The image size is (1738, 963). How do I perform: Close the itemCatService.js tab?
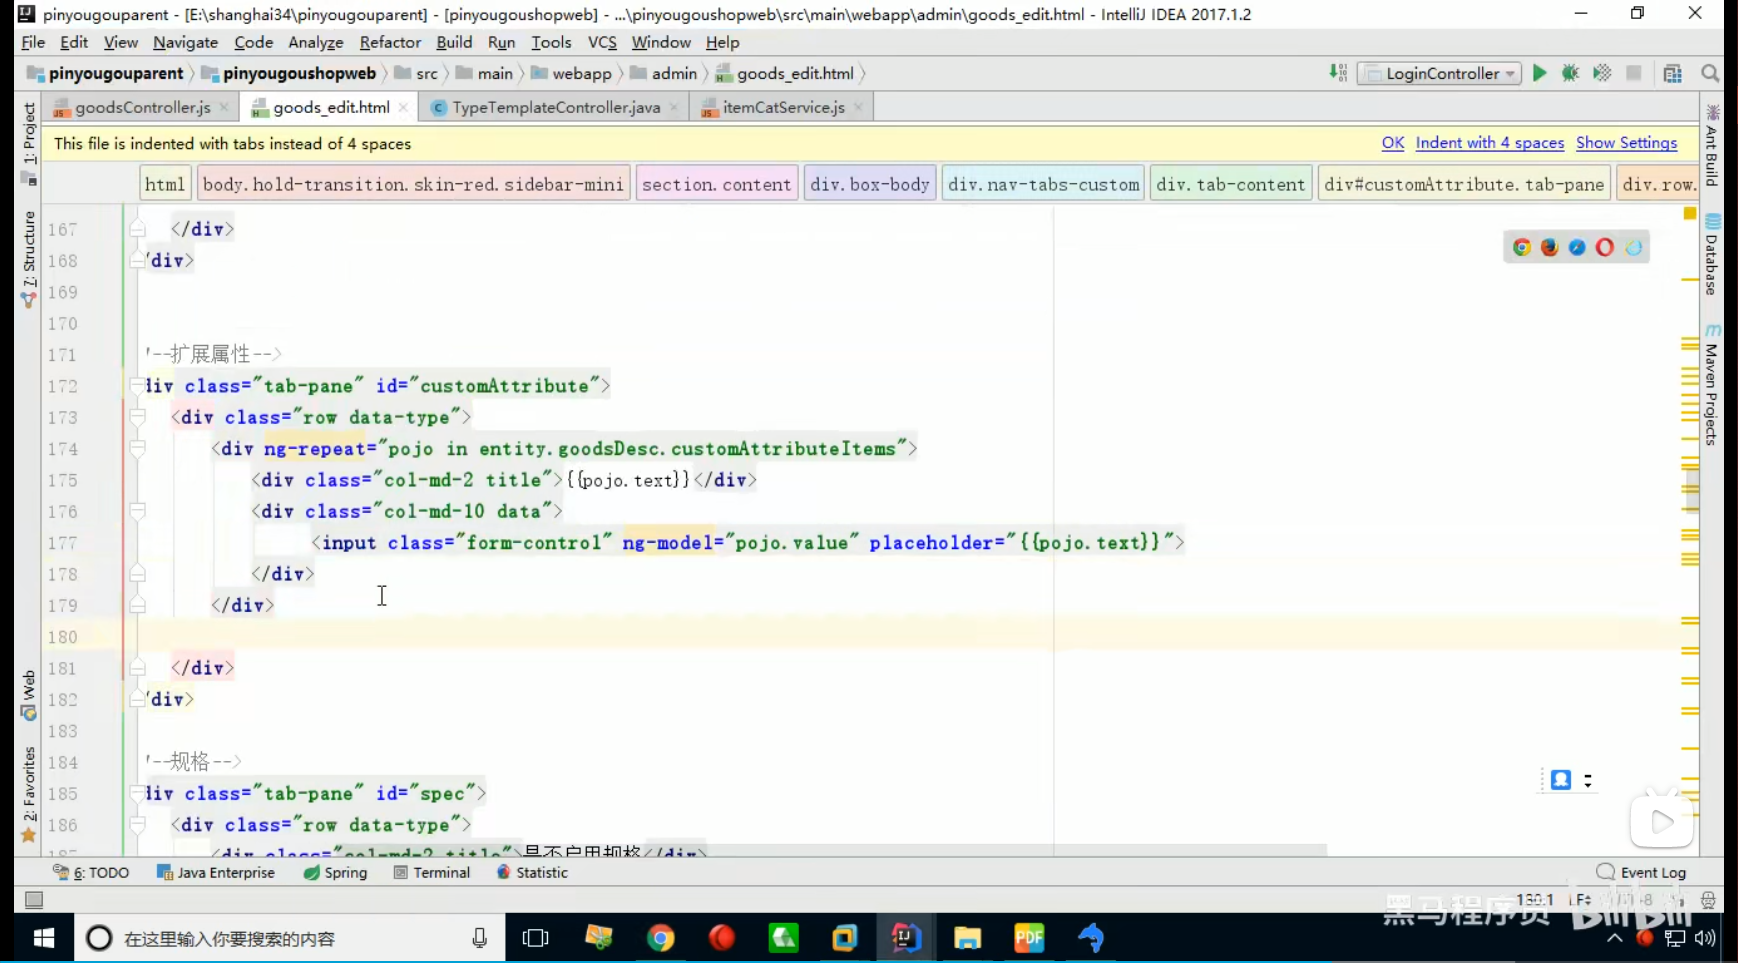pos(858,107)
